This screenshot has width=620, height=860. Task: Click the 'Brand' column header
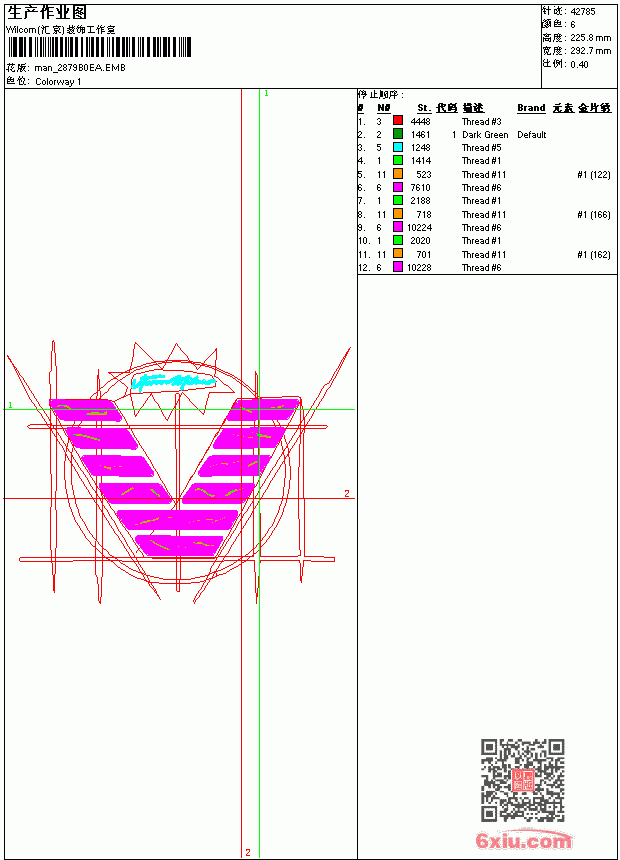[531, 108]
